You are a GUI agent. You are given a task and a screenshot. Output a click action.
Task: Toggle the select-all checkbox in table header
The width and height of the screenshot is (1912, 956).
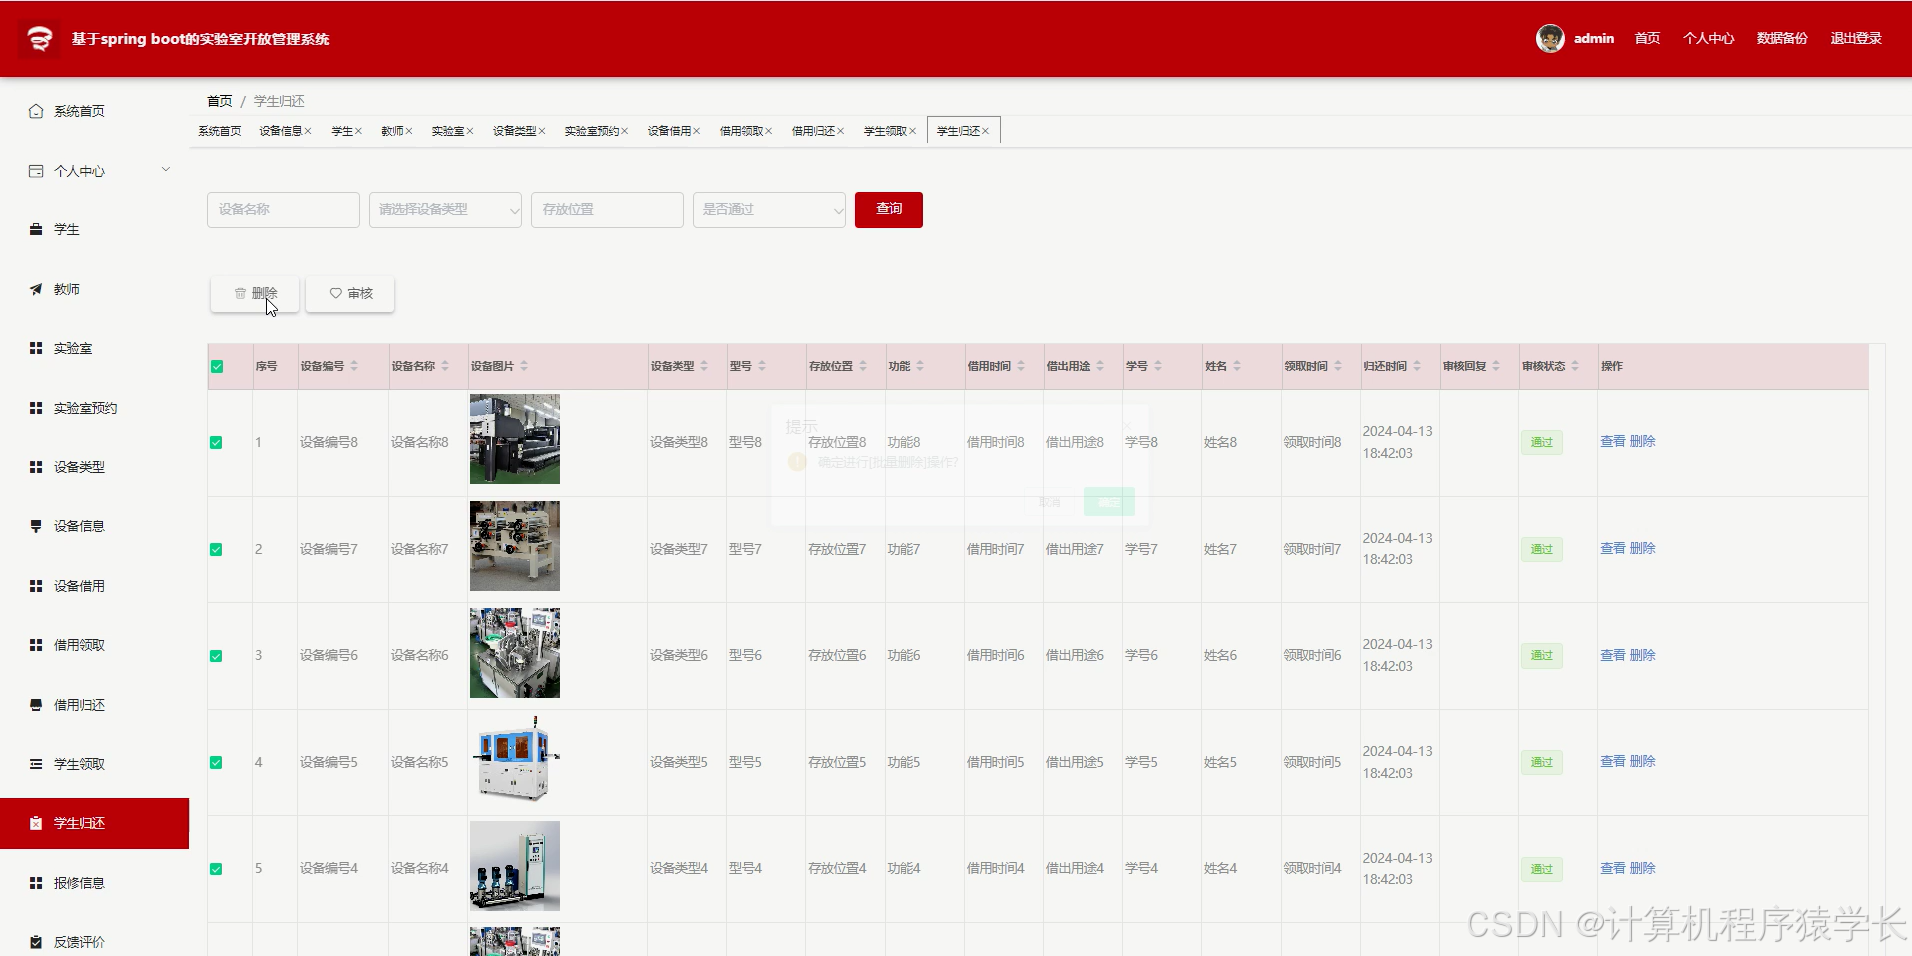(x=217, y=367)
